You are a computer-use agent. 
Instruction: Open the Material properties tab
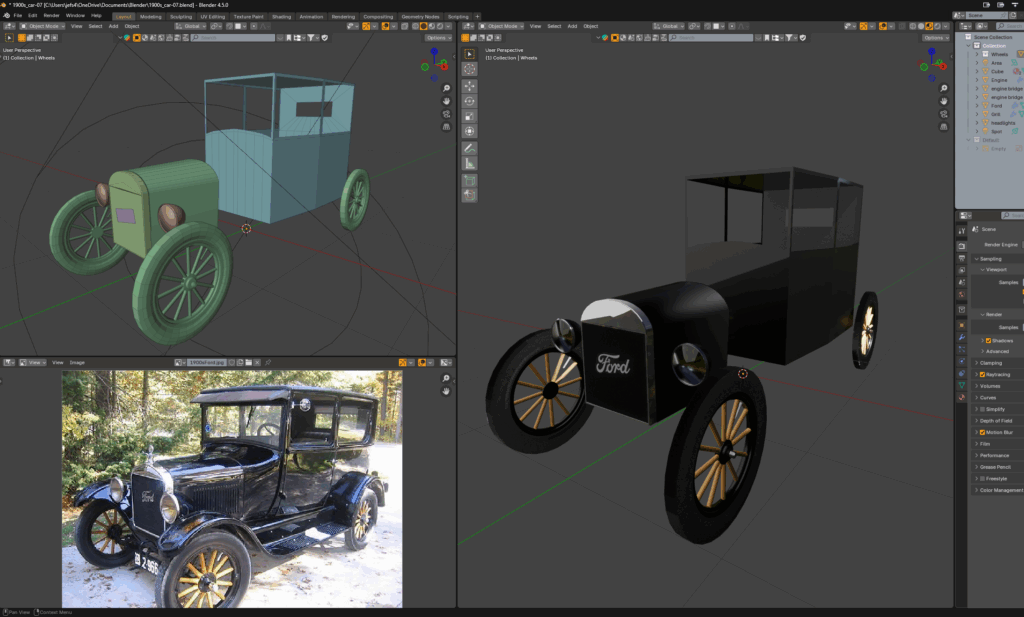(961, 397)
